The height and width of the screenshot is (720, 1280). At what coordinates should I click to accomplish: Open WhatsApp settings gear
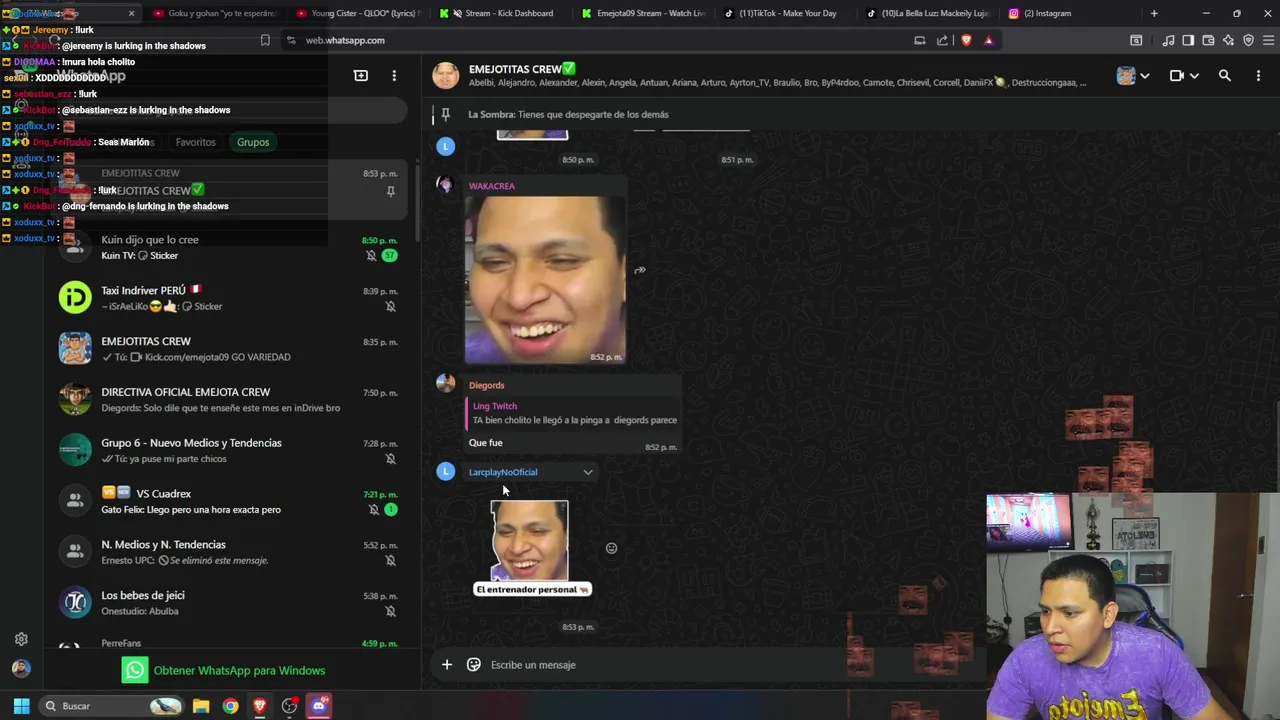pyautogui.click(x=21, y=639)
